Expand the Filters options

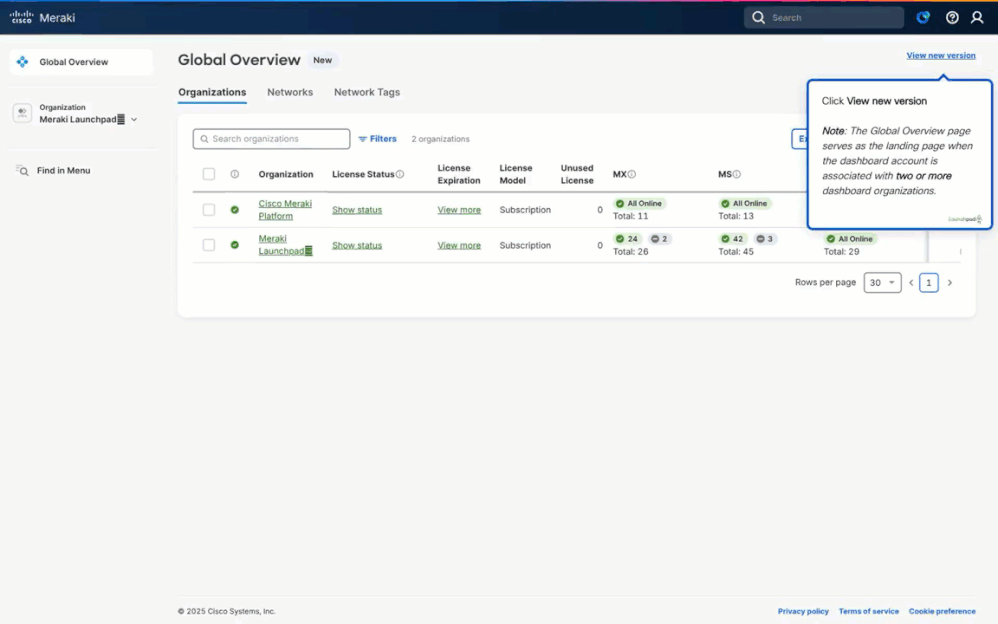[377, 138]
